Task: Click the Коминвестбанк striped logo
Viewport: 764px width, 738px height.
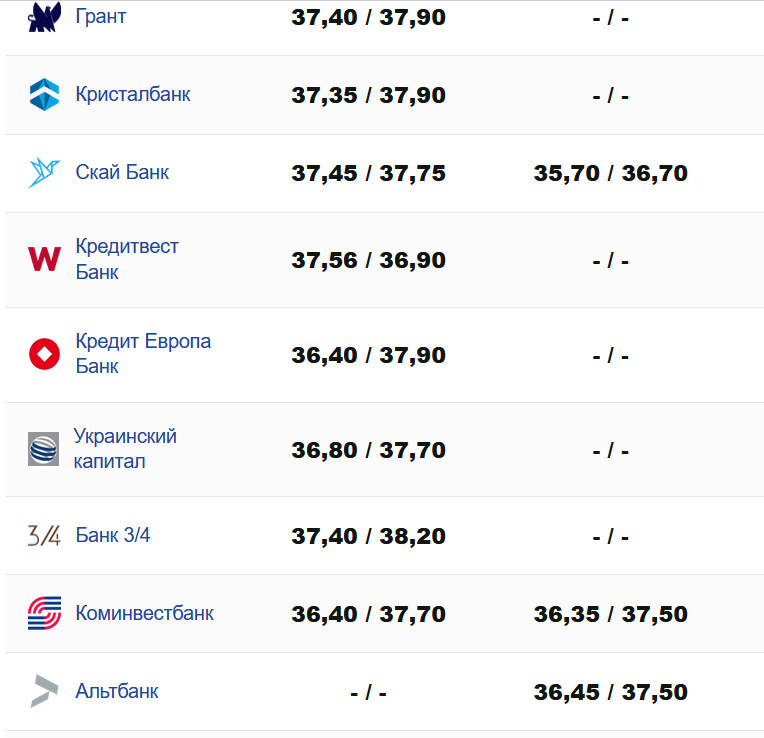Action: tap(45, 613)
